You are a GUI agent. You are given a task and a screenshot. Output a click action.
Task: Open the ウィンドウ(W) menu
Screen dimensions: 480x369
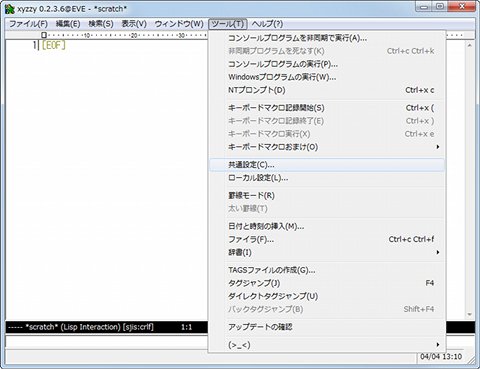(179, 24)
